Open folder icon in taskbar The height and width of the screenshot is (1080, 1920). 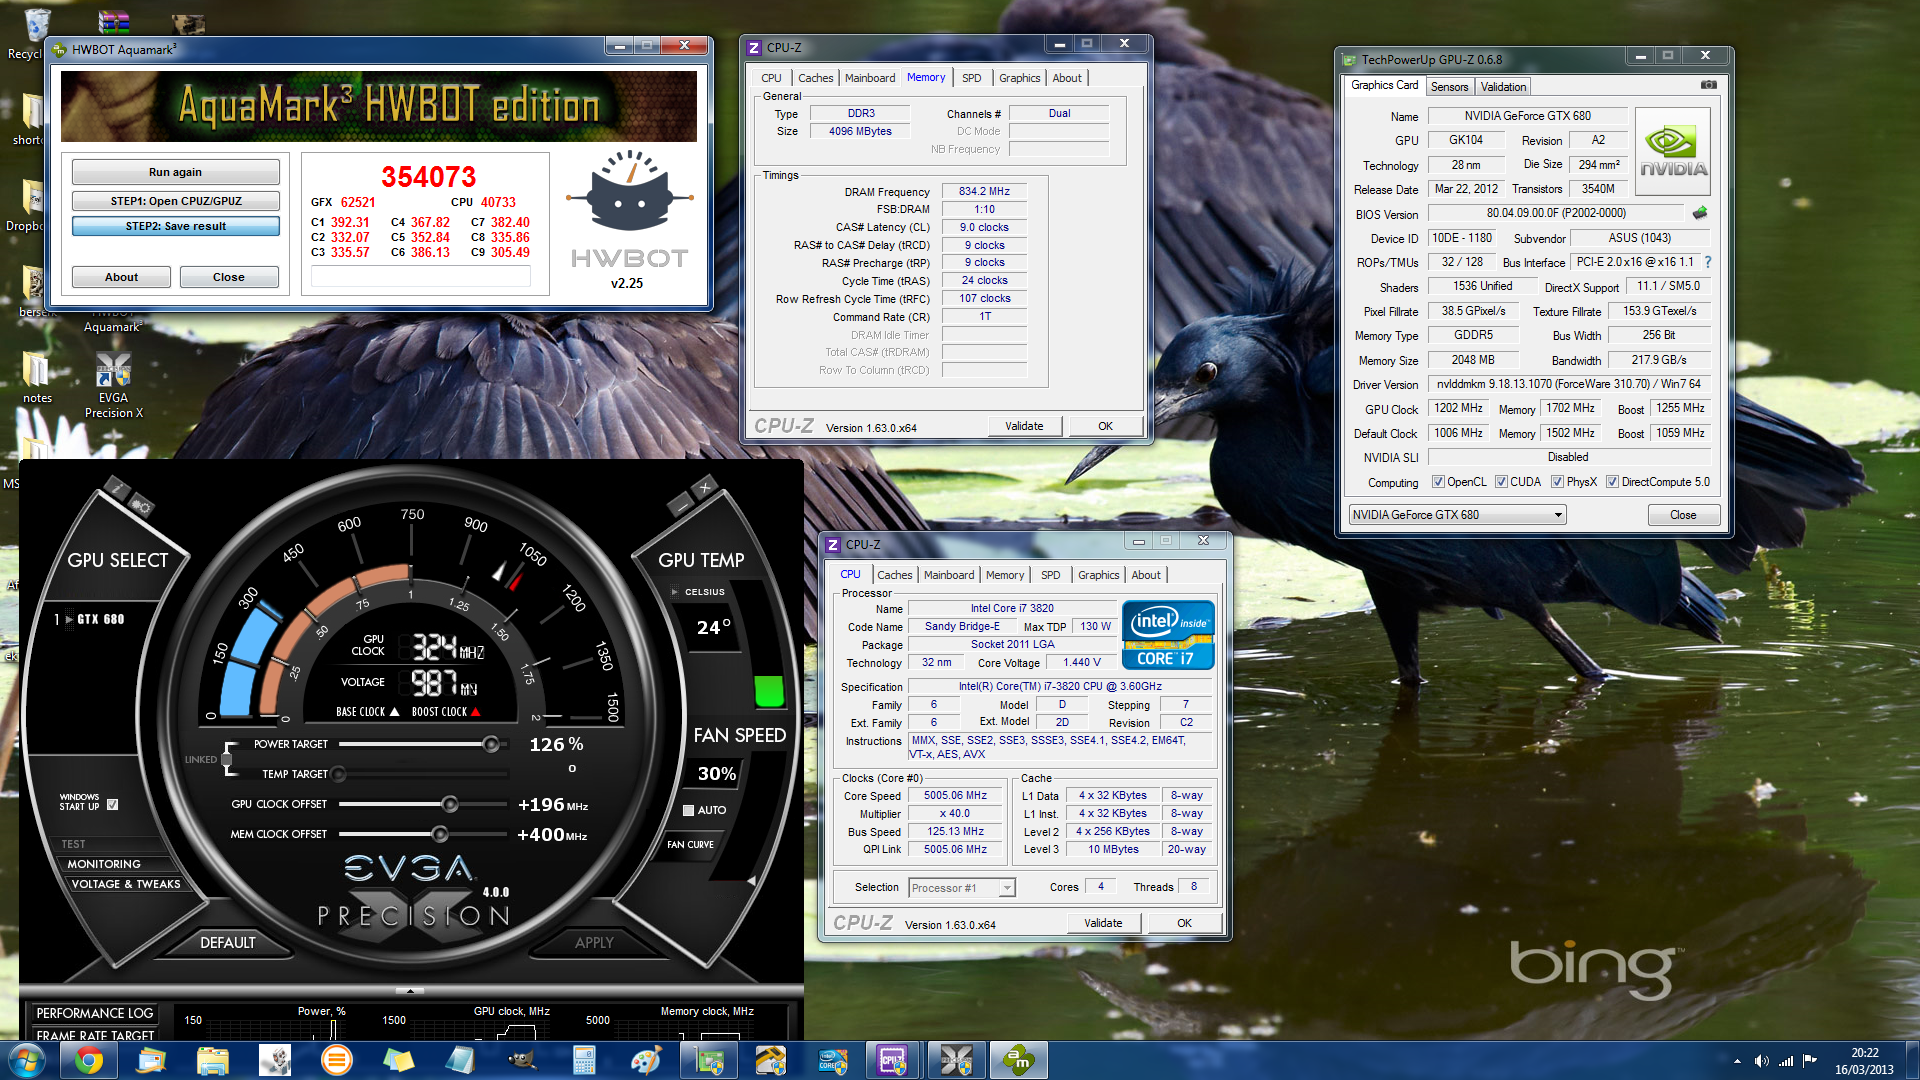213,1060
